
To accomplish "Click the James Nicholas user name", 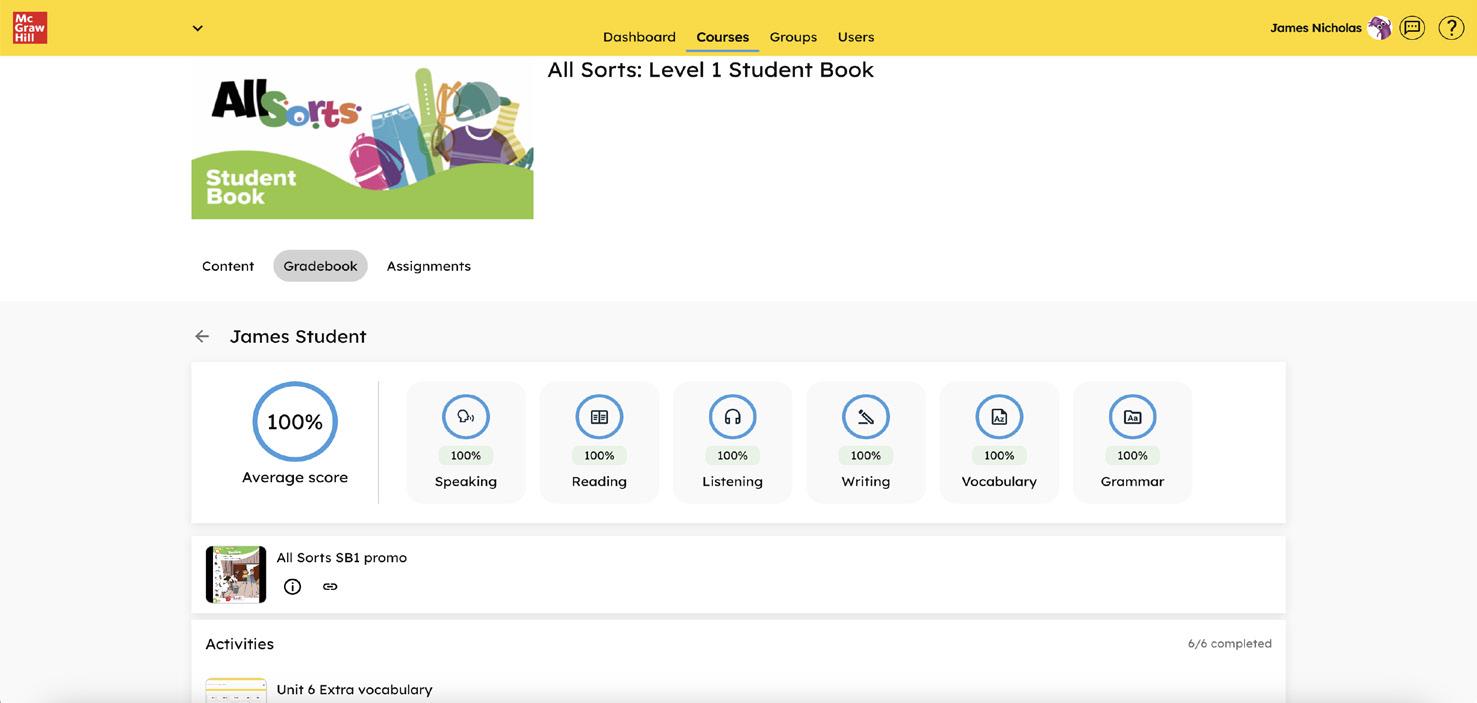I will (1315, 28).
